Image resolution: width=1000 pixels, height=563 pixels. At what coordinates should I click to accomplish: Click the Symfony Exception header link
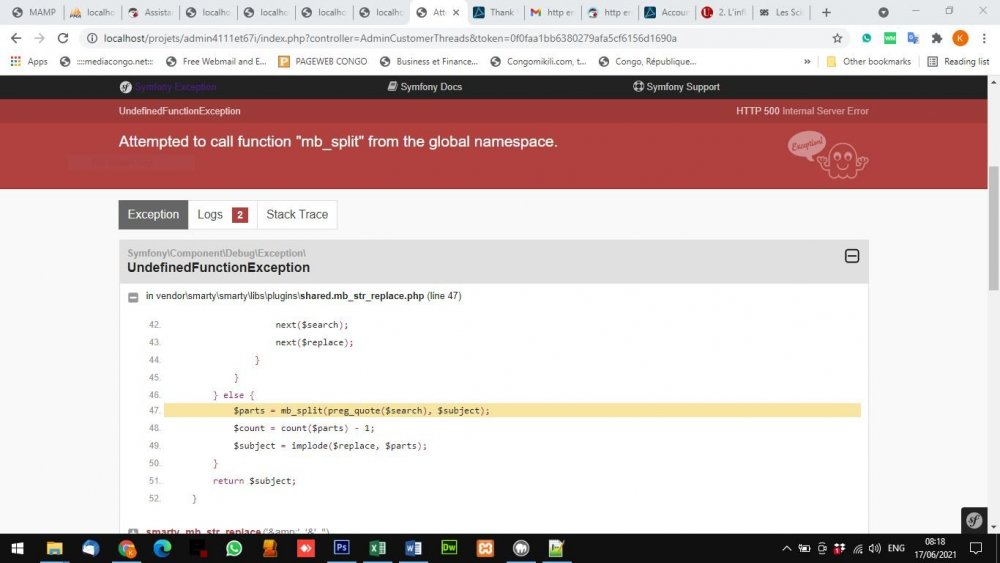tap(168, 87)
